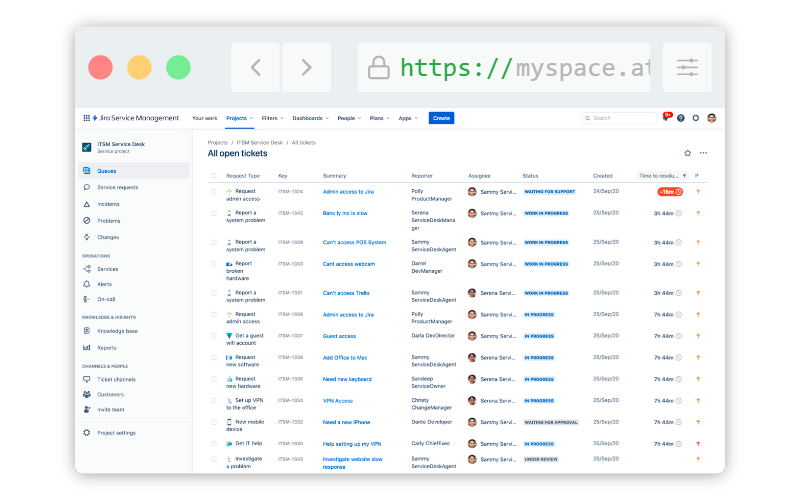Open the VPN Access ticket link
Image resolution: width=800 pixels, height=500 pixels.
click(x=338, y=401)
